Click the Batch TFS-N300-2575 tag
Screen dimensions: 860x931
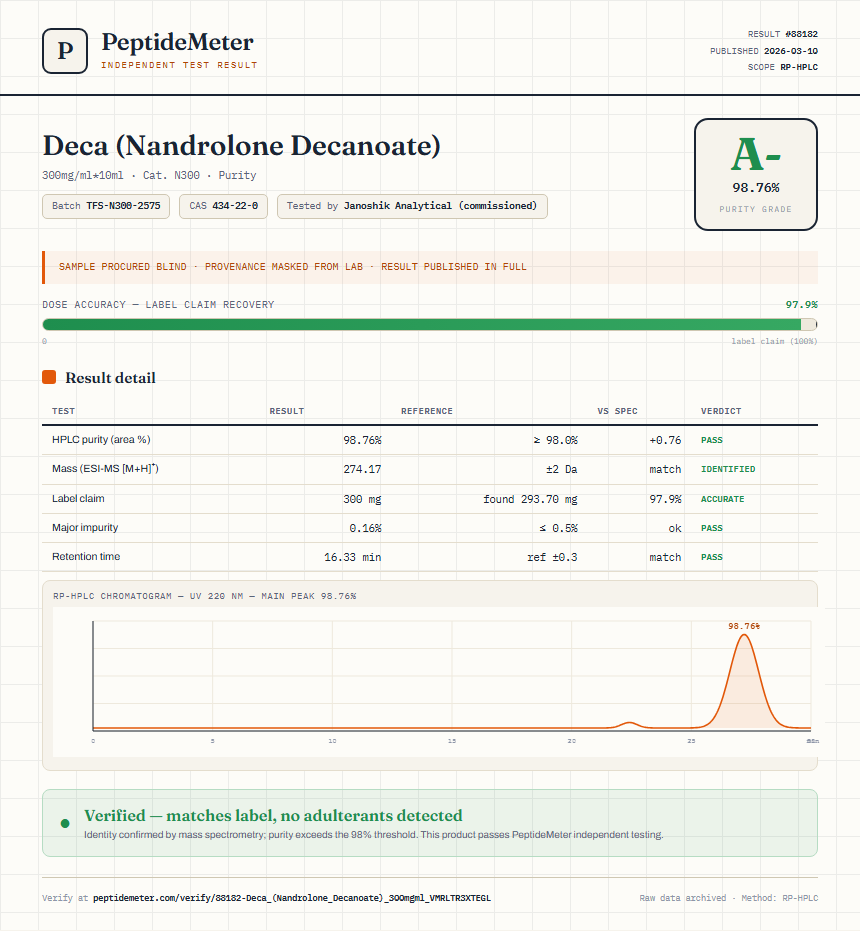106,206
